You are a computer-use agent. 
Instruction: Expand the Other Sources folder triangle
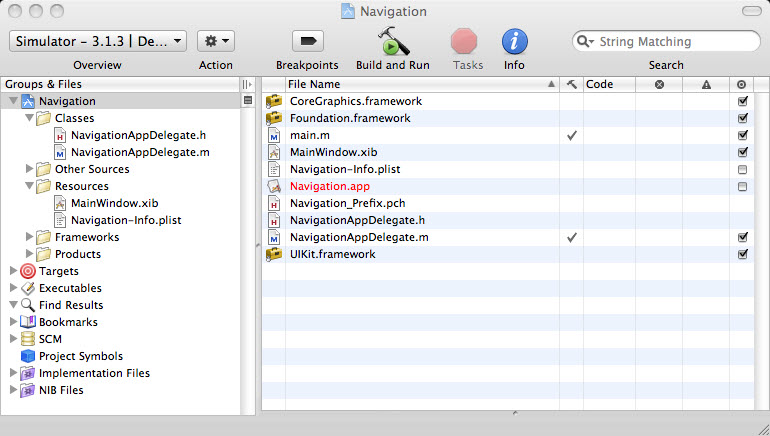click(29, 169)
